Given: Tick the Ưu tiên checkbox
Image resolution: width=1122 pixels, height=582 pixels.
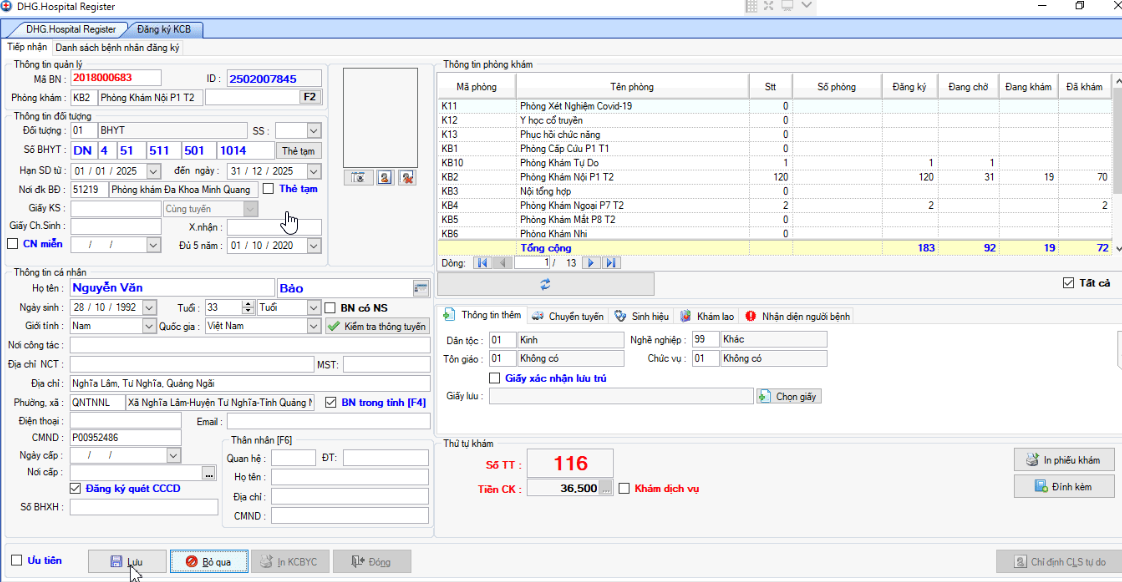Looking at the screenshot, I should tap(16, 561).
